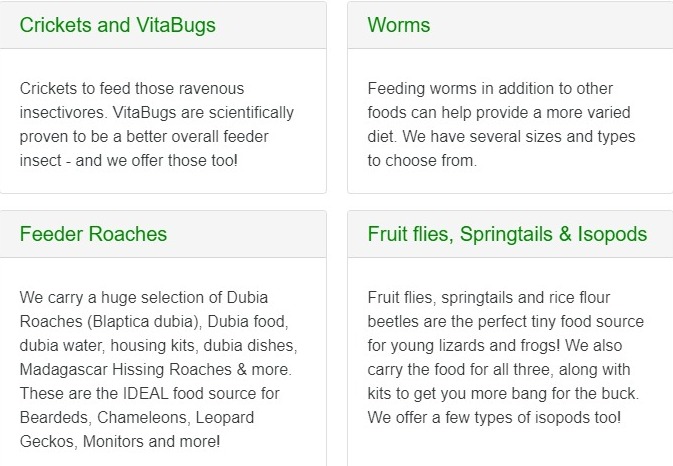Click the line "kits to get you more bang for the buck."
The width and height of the screenshot is (673, 466).
coord(503,393)
